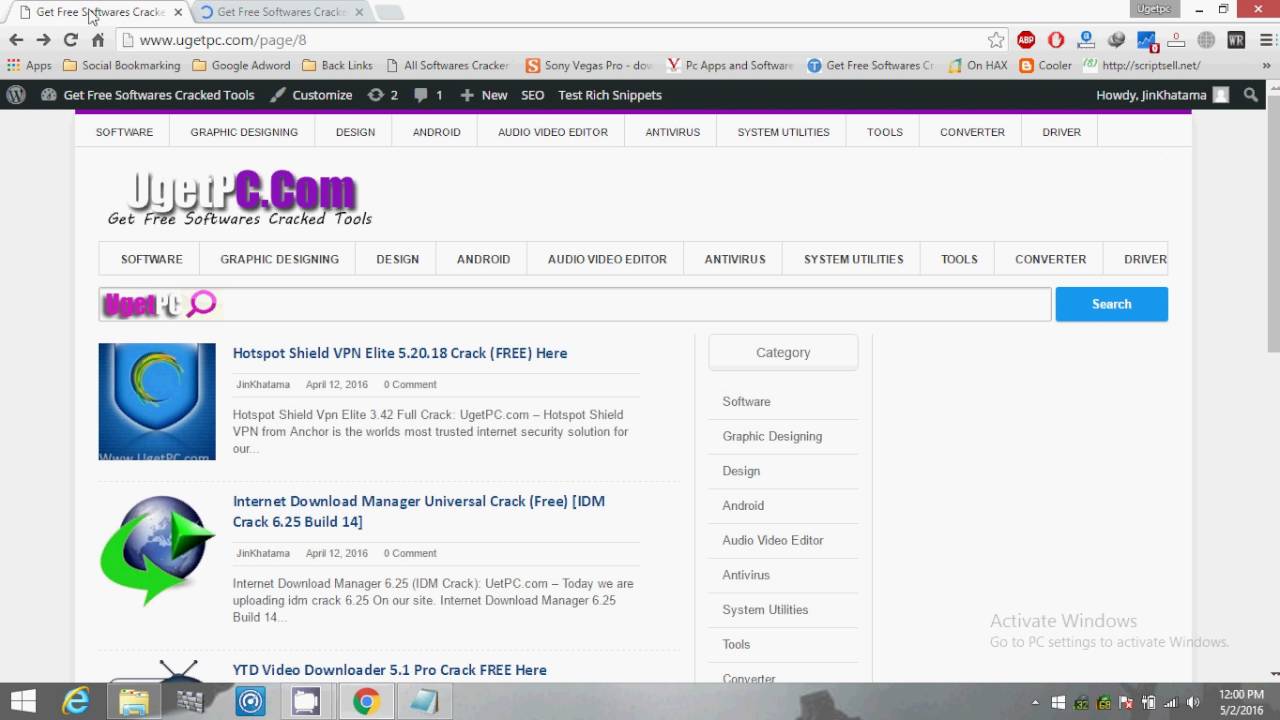Select System Utilities in the Category sidebar
The width and height of the screenshot is (1280, 720).
765,609
